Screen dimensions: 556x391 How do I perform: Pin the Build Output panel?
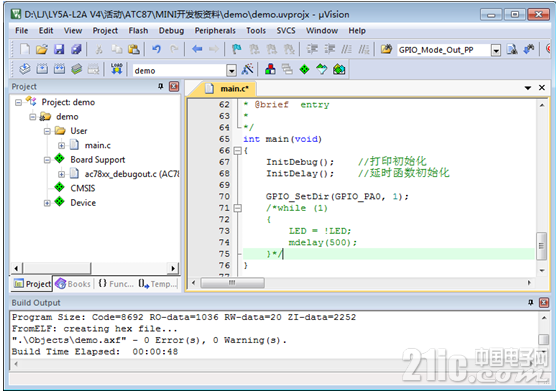pyautogui.click(x=530, y=302)
